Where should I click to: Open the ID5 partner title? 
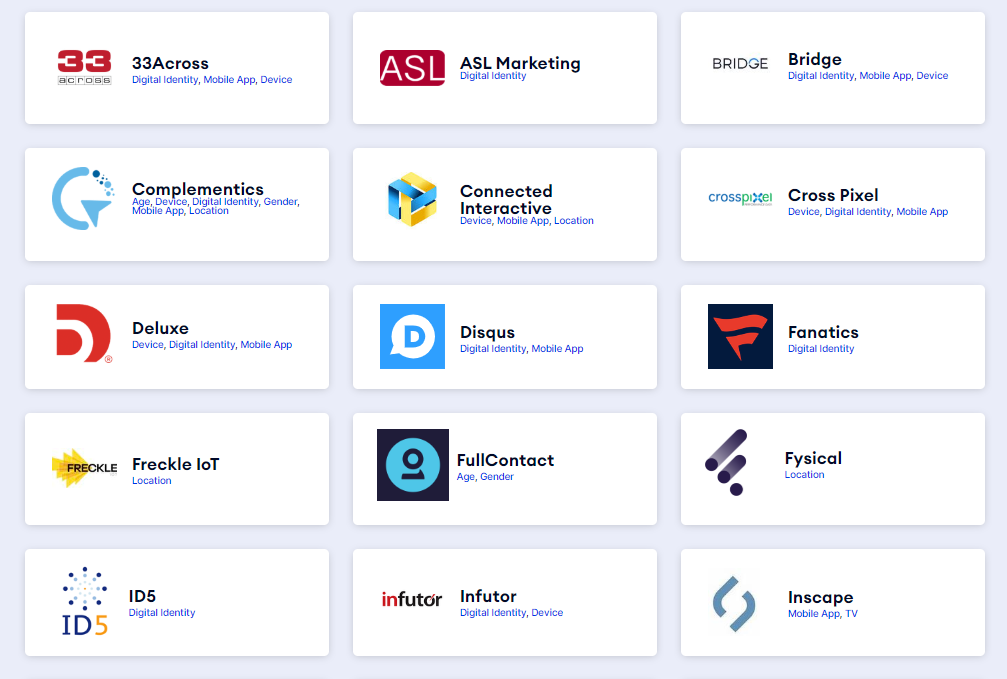click(142, 596)
